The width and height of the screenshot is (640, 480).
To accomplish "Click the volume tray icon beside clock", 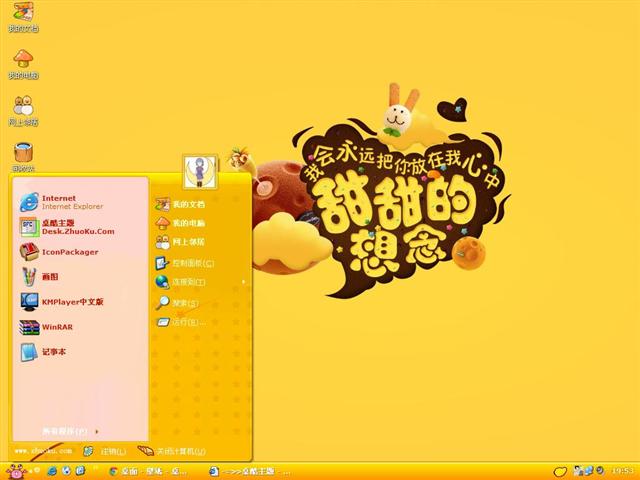I will 600,471.
